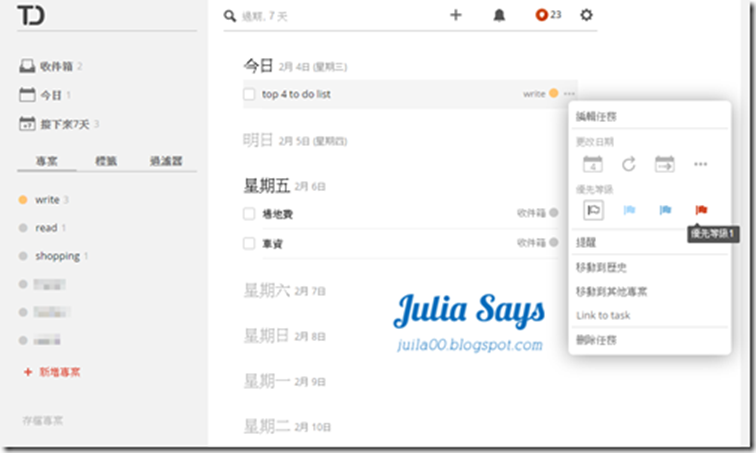Click 新增專案 to add a project

coord(60,372)
